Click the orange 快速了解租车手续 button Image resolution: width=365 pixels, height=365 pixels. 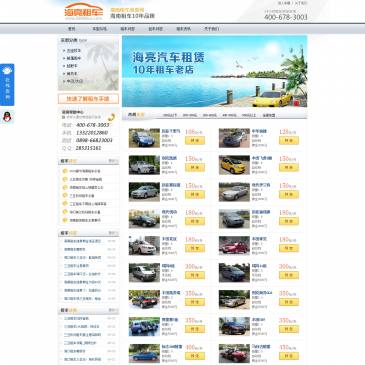tap(88, 99)
